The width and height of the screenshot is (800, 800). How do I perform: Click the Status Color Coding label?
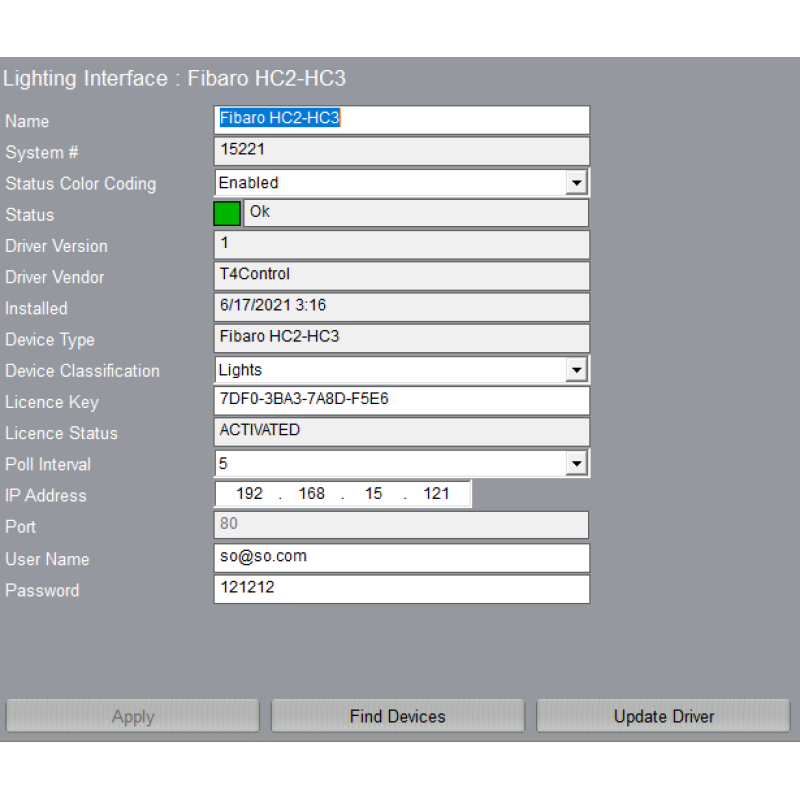pyautogui.click(x=81, y=184)
